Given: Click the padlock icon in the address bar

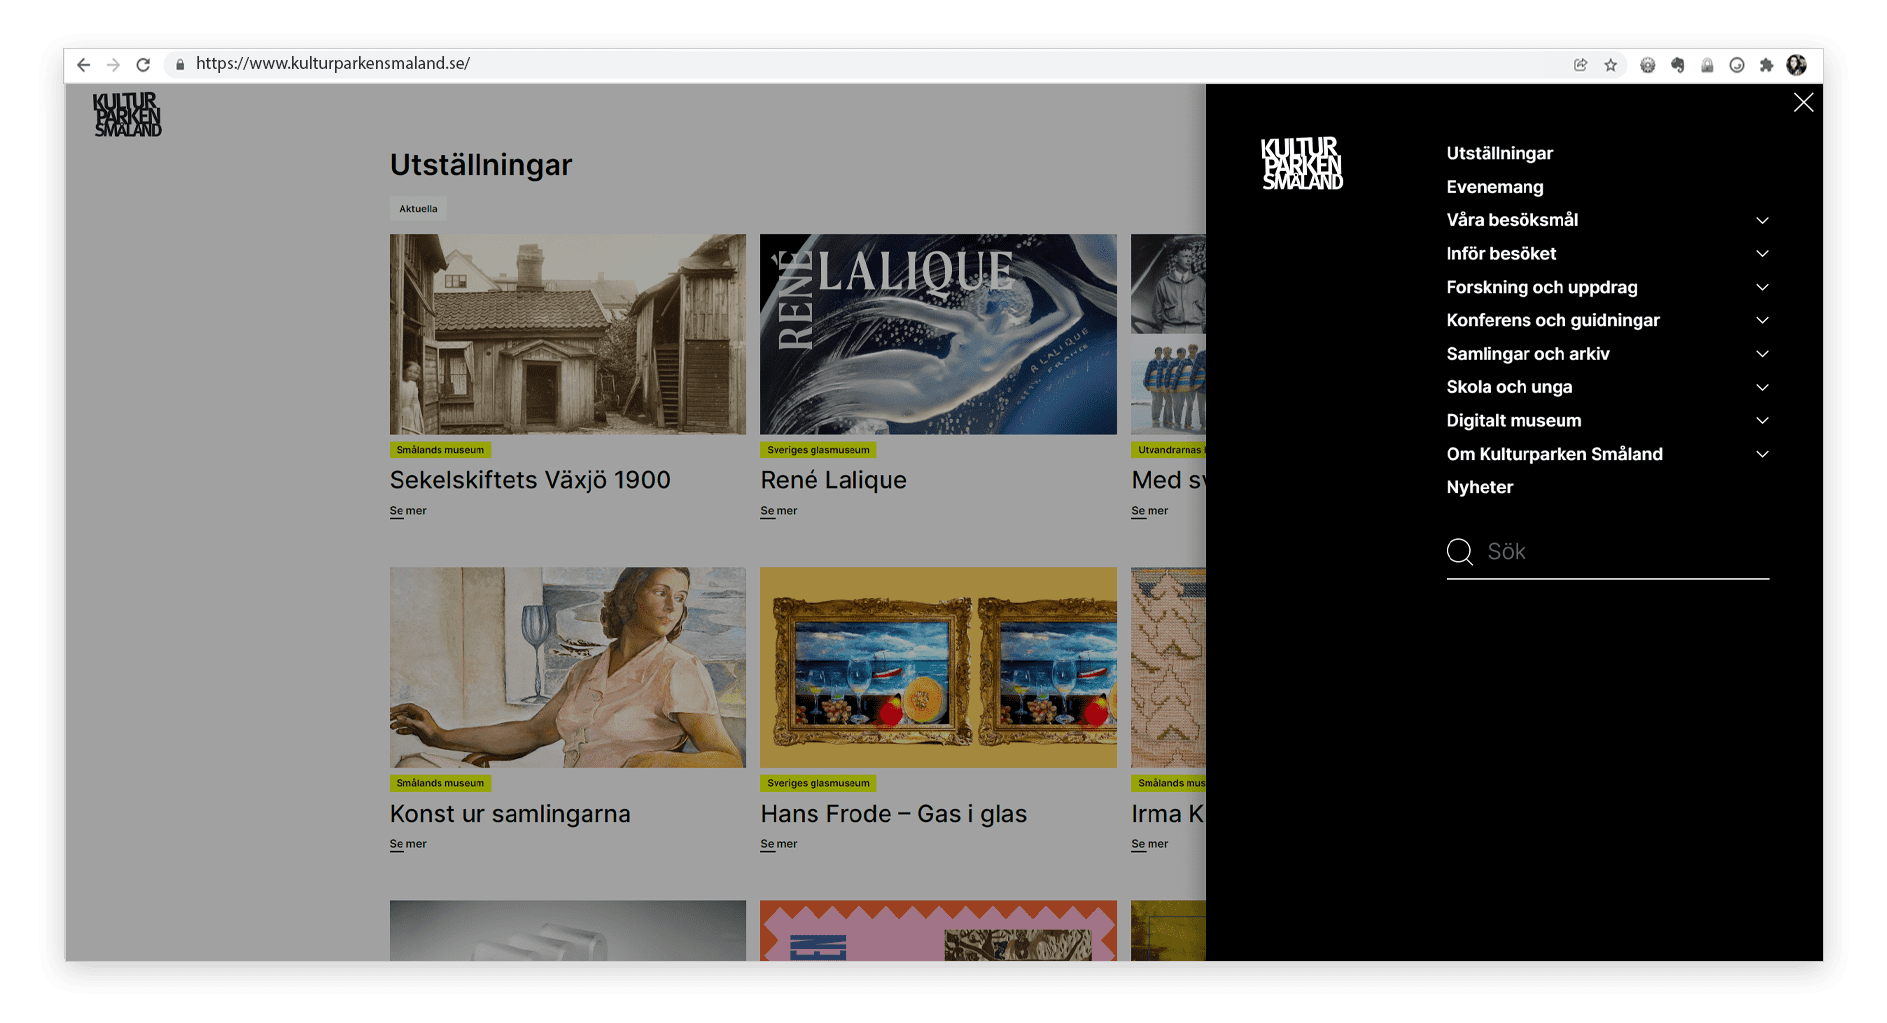Looking at the screenshot, I should click(180, 64).
